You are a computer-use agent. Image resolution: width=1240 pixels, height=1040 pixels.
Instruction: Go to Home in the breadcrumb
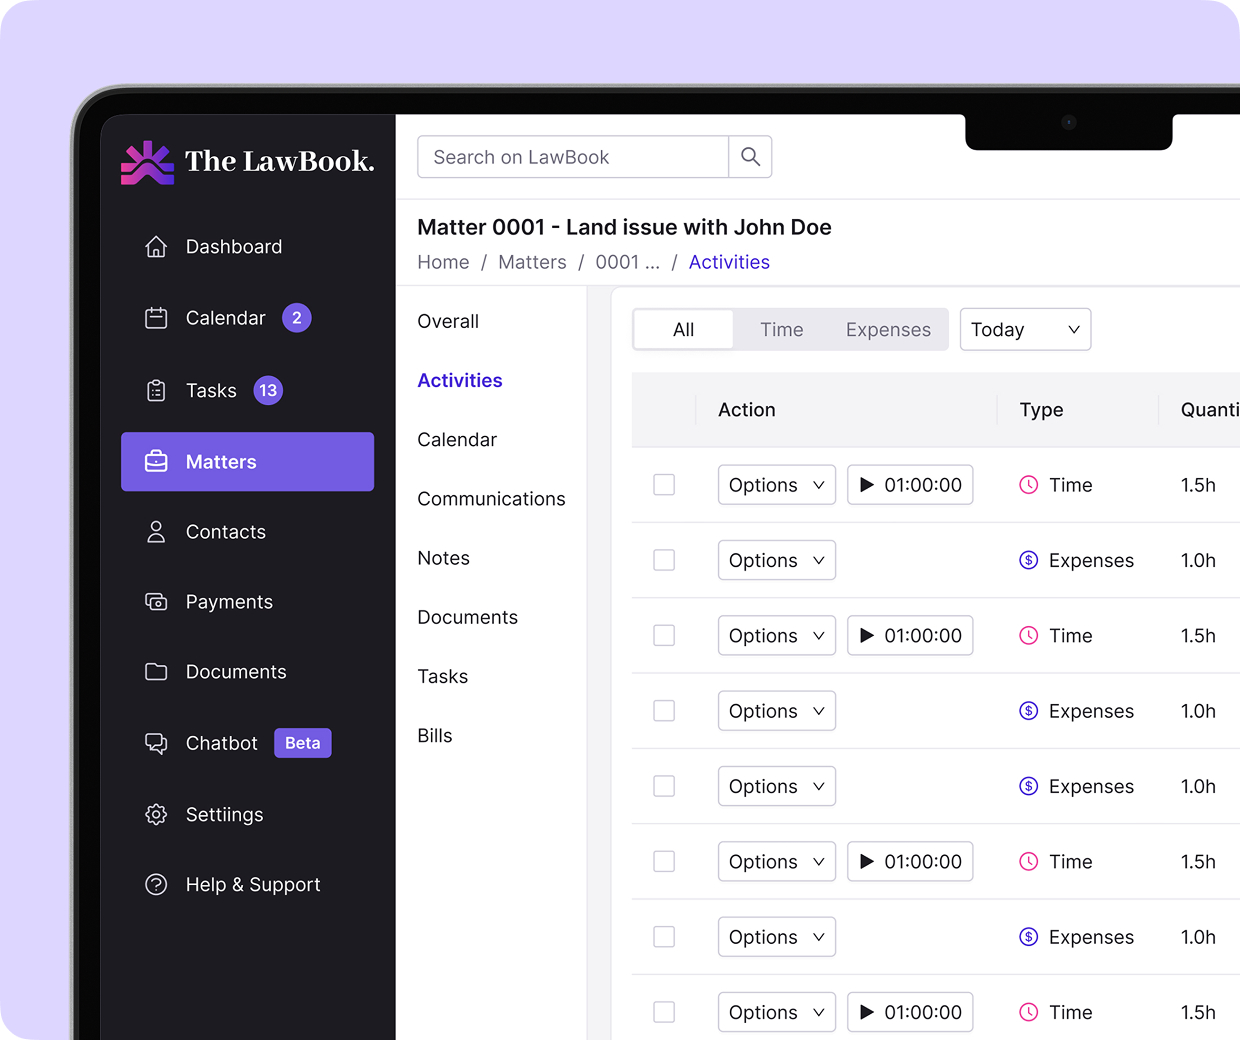(443, 262)
